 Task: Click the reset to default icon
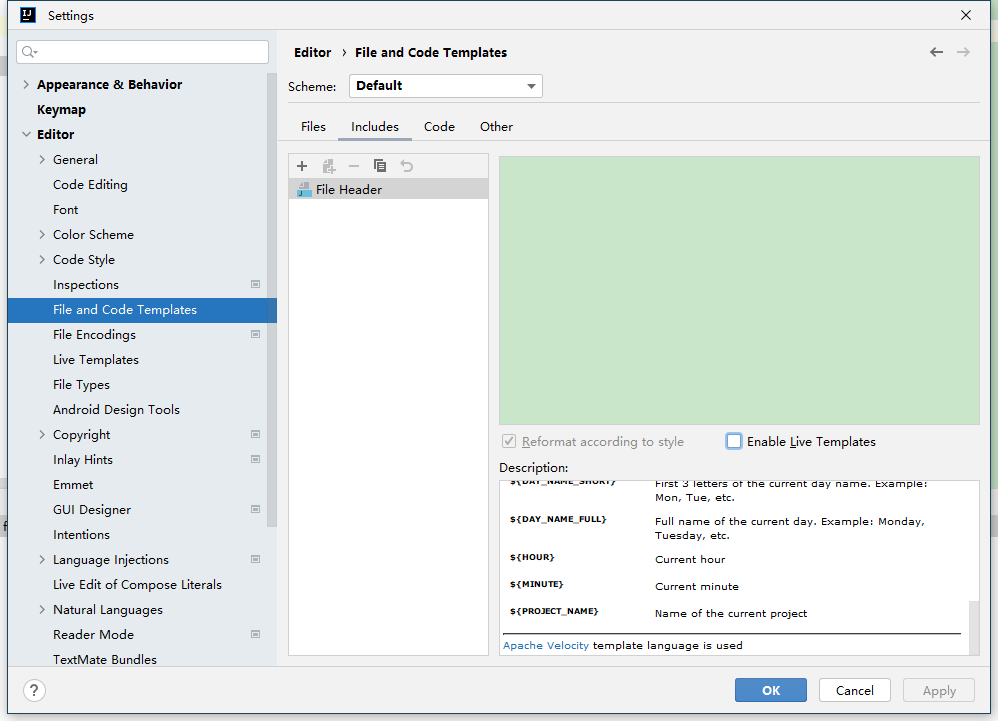407,166
